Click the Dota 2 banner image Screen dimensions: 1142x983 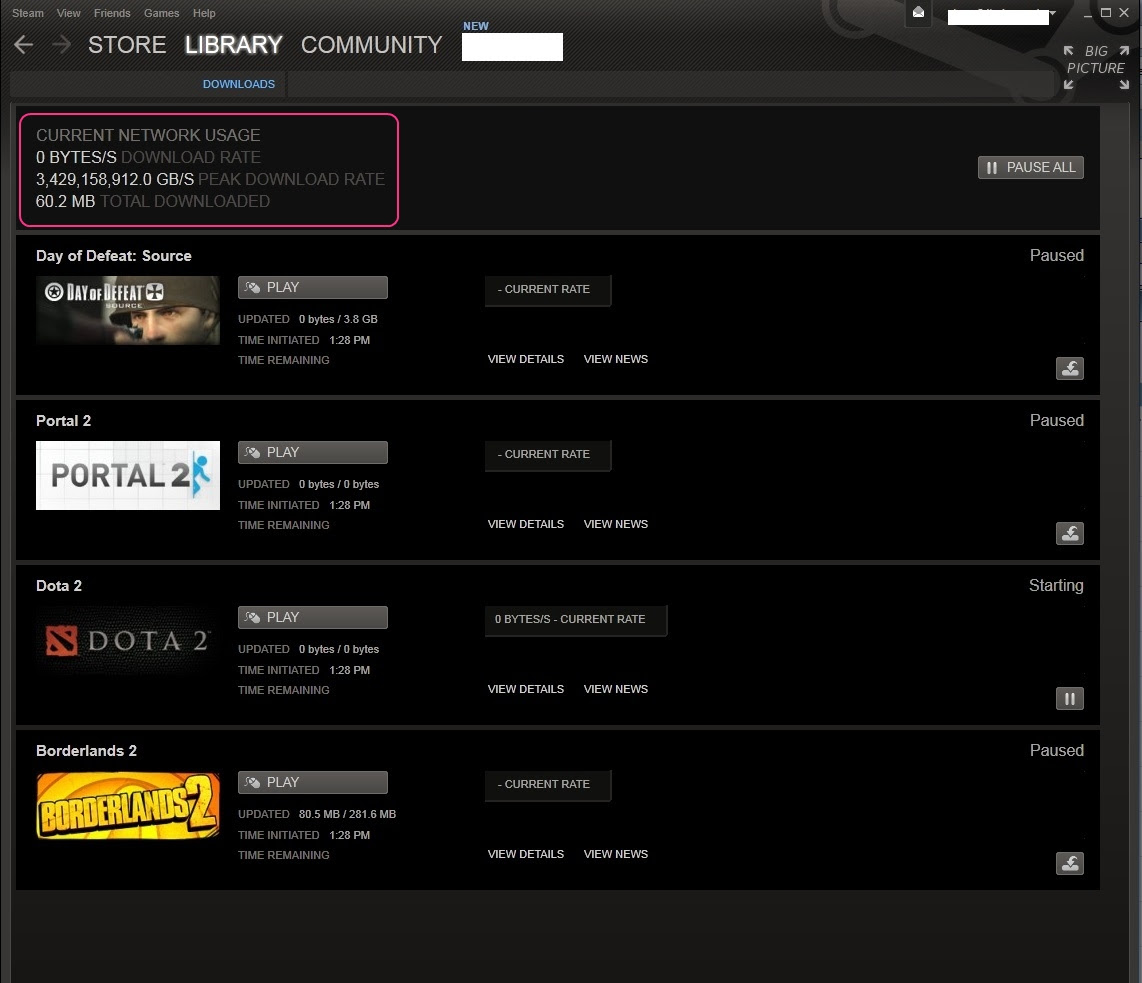point(127,640)
